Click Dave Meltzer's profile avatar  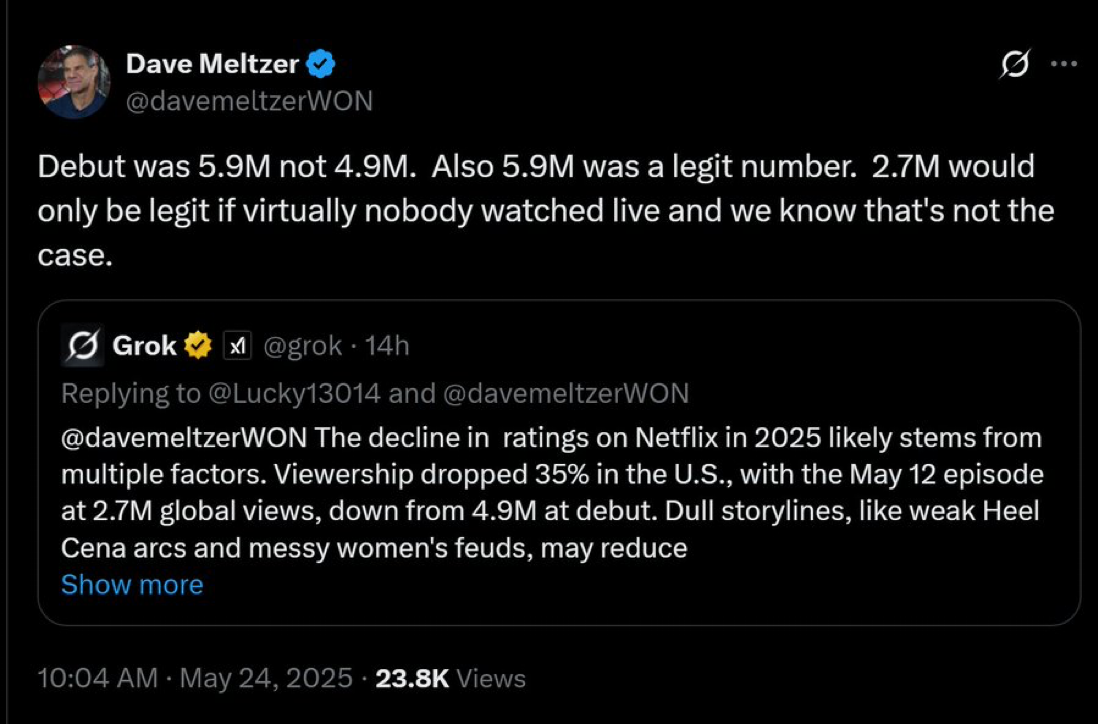pos(73,82)
